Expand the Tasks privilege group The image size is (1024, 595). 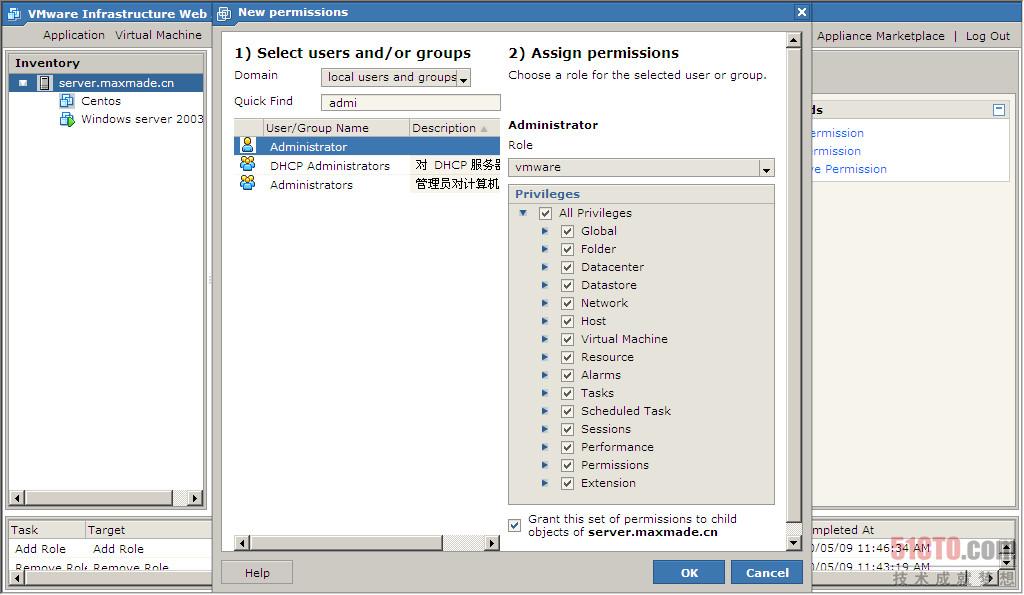545,393
